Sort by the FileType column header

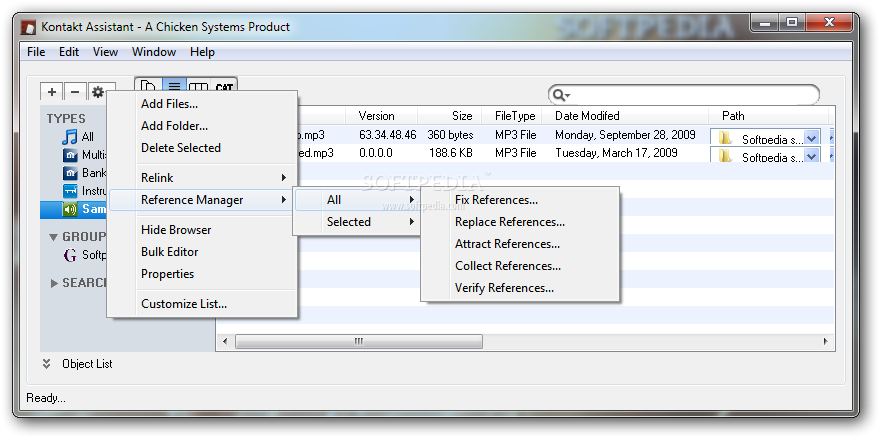click(x=511, y=116)
